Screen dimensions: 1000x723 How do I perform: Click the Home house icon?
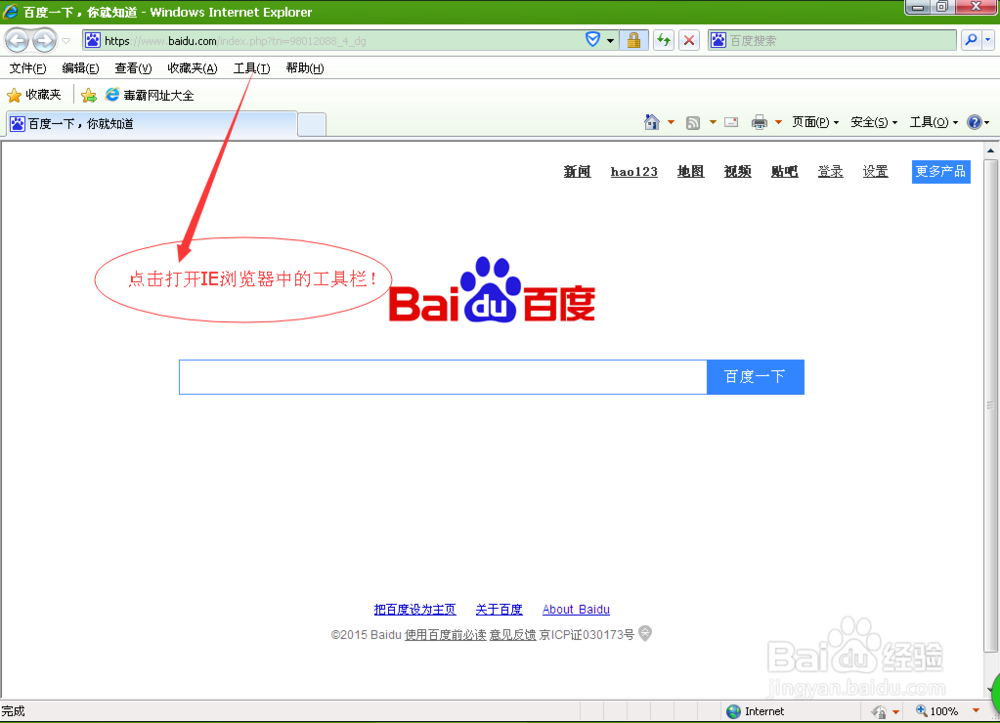(x=651, y=122)
